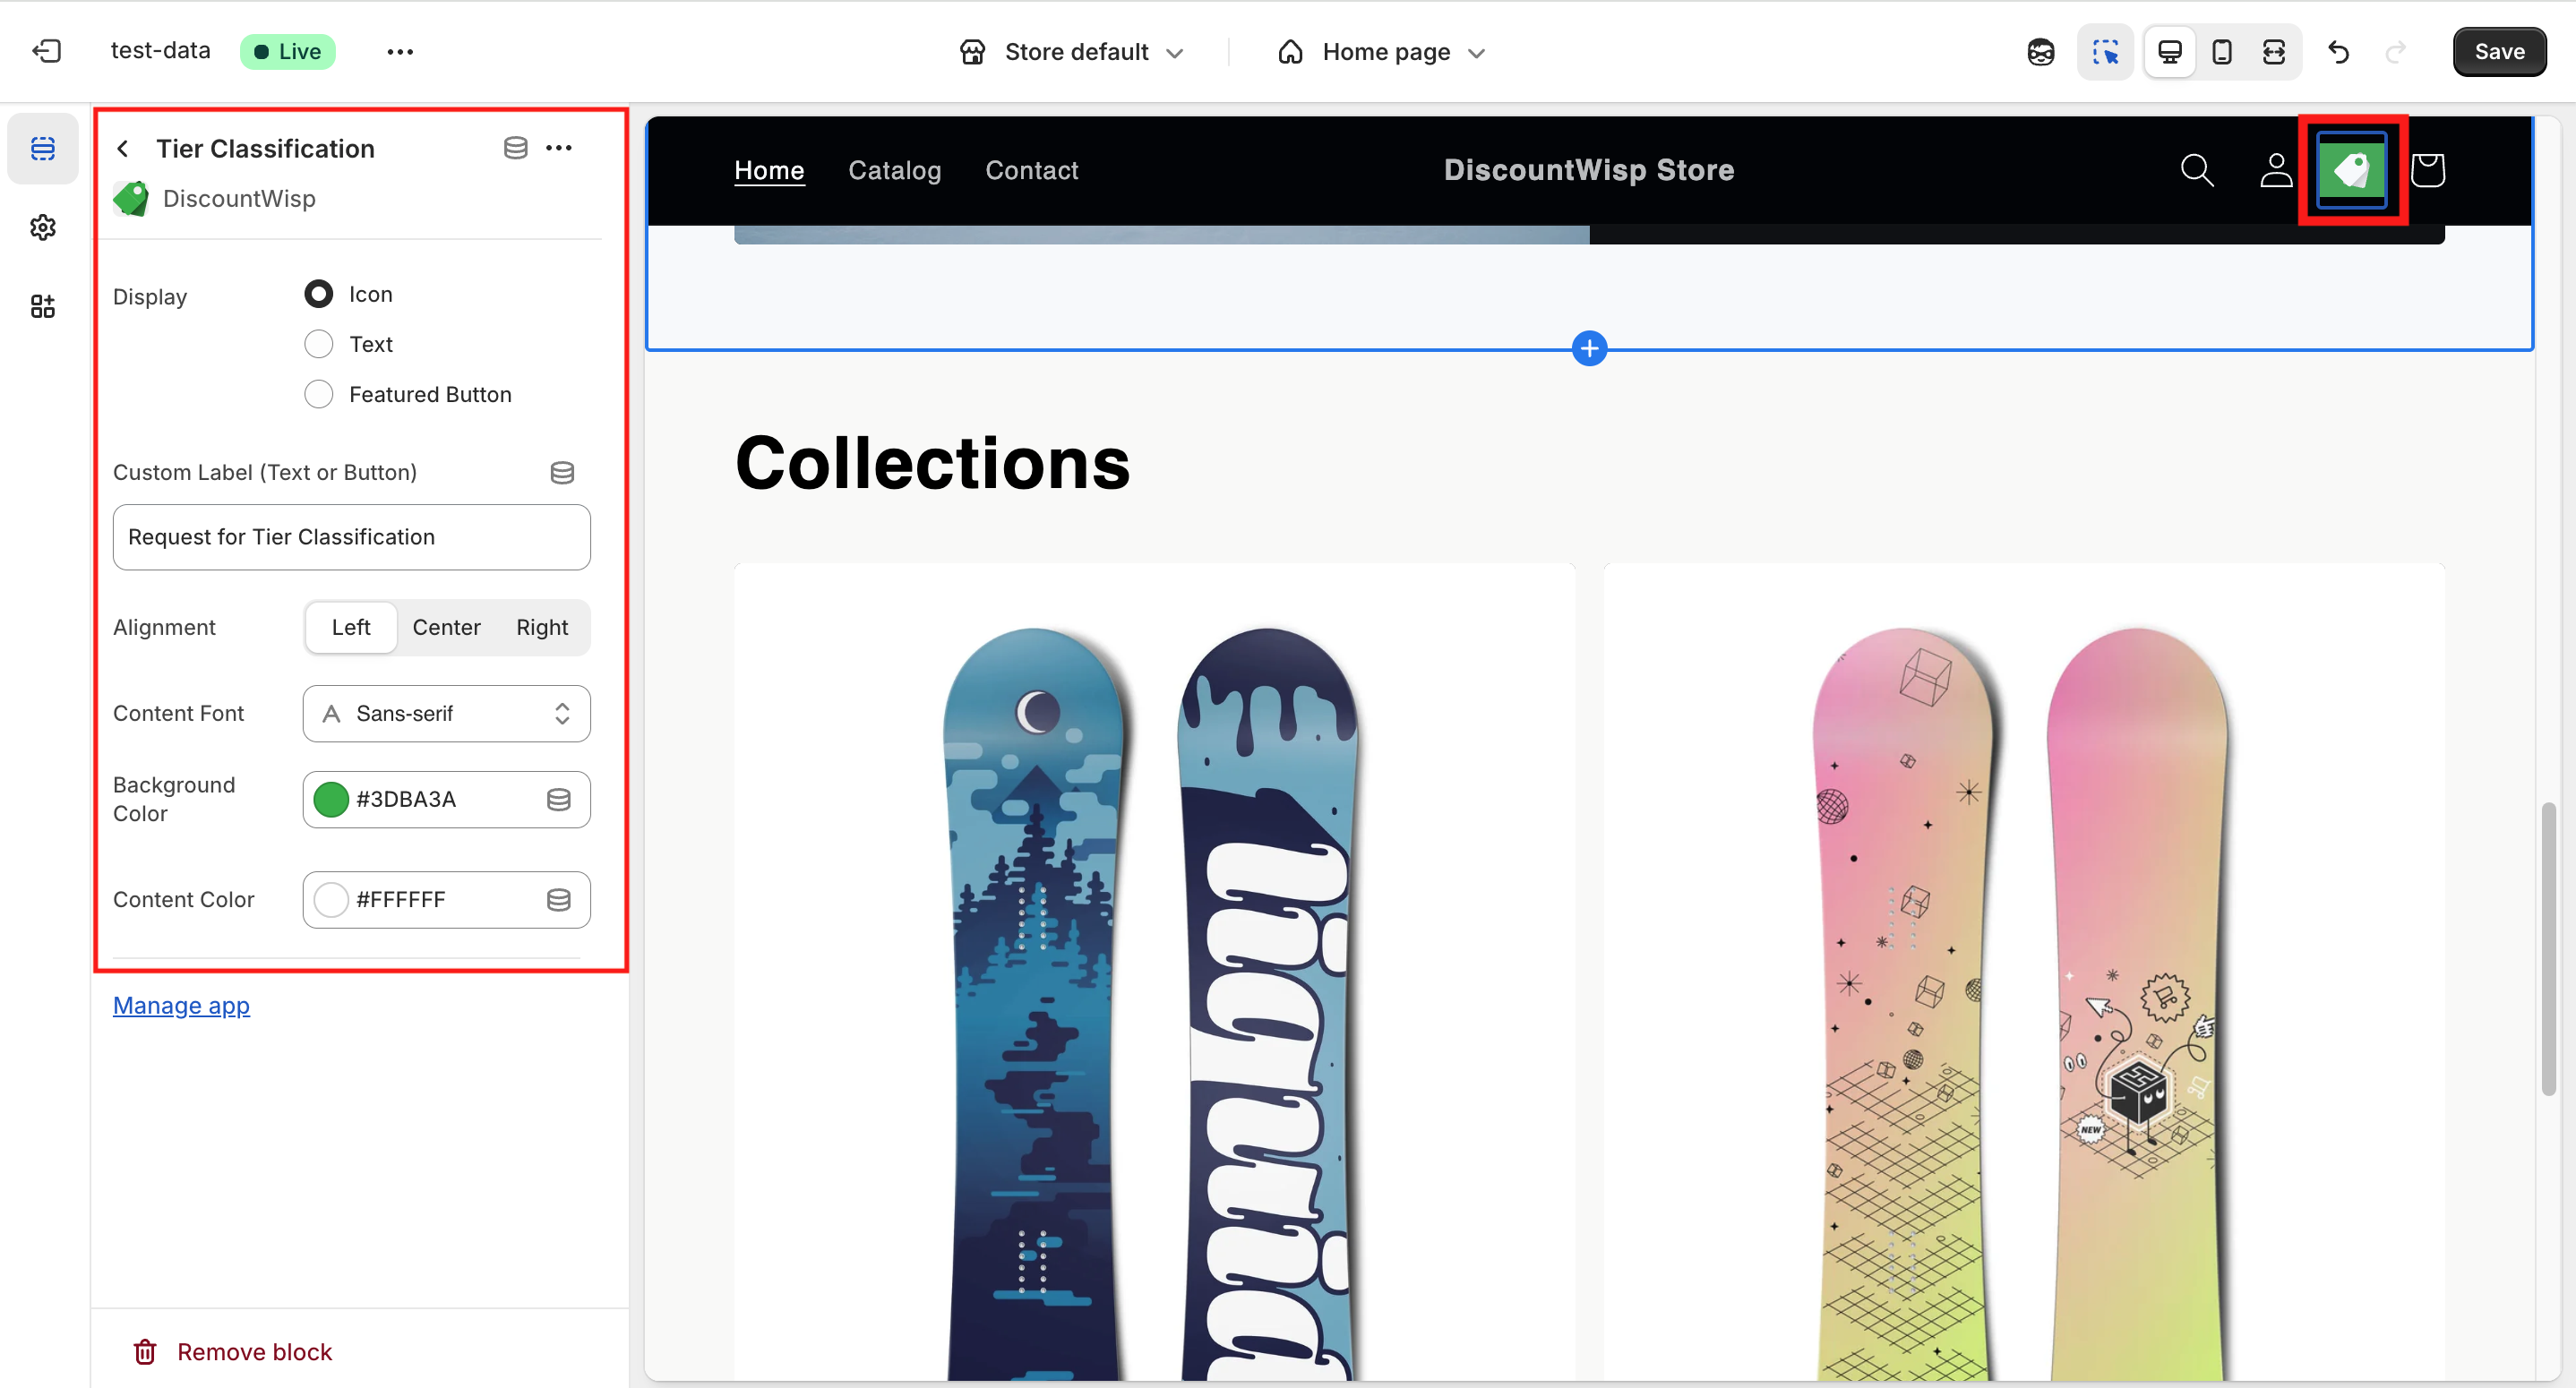Open the app embeds sidebar icon
This screenshot has width=2576, height=1388.
click(43, 307)
